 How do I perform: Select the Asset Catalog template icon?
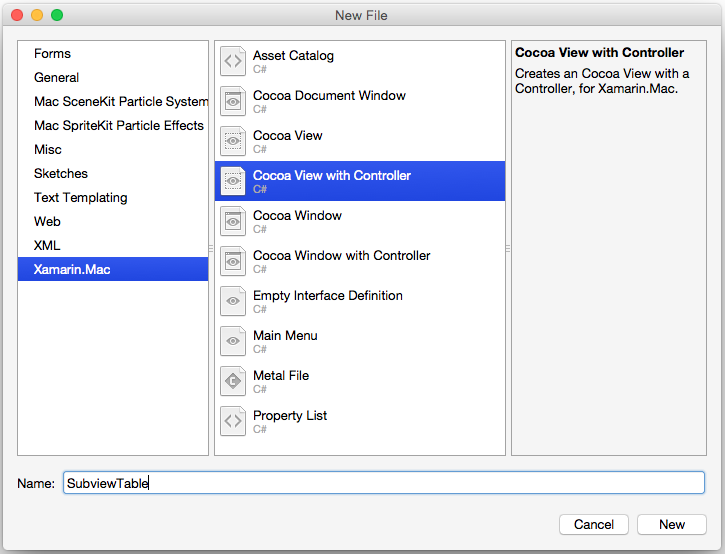(x=233, y=61)
